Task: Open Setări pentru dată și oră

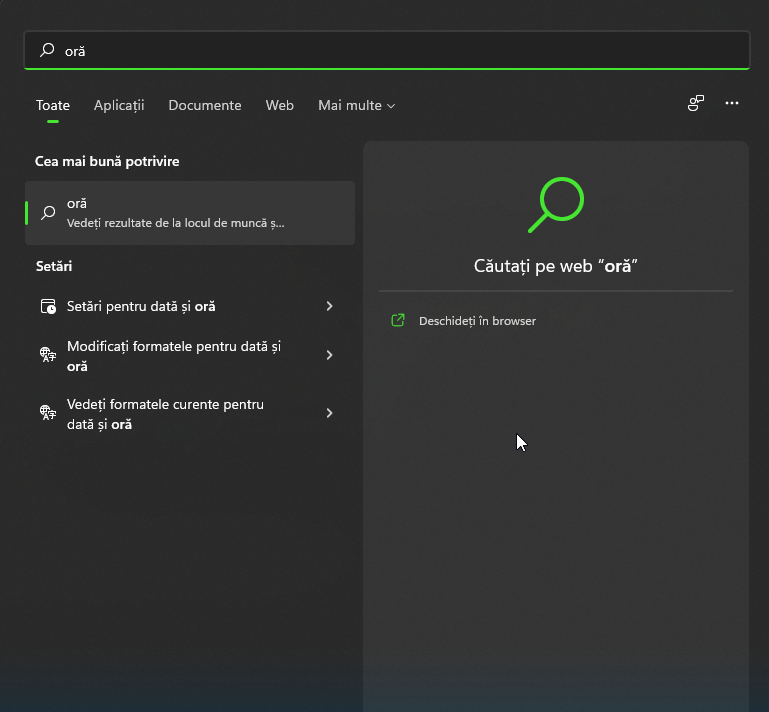Action: coord(190,306)
